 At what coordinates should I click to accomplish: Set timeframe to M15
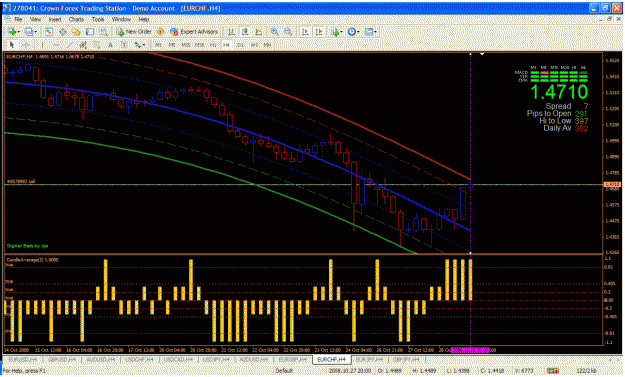186,45
